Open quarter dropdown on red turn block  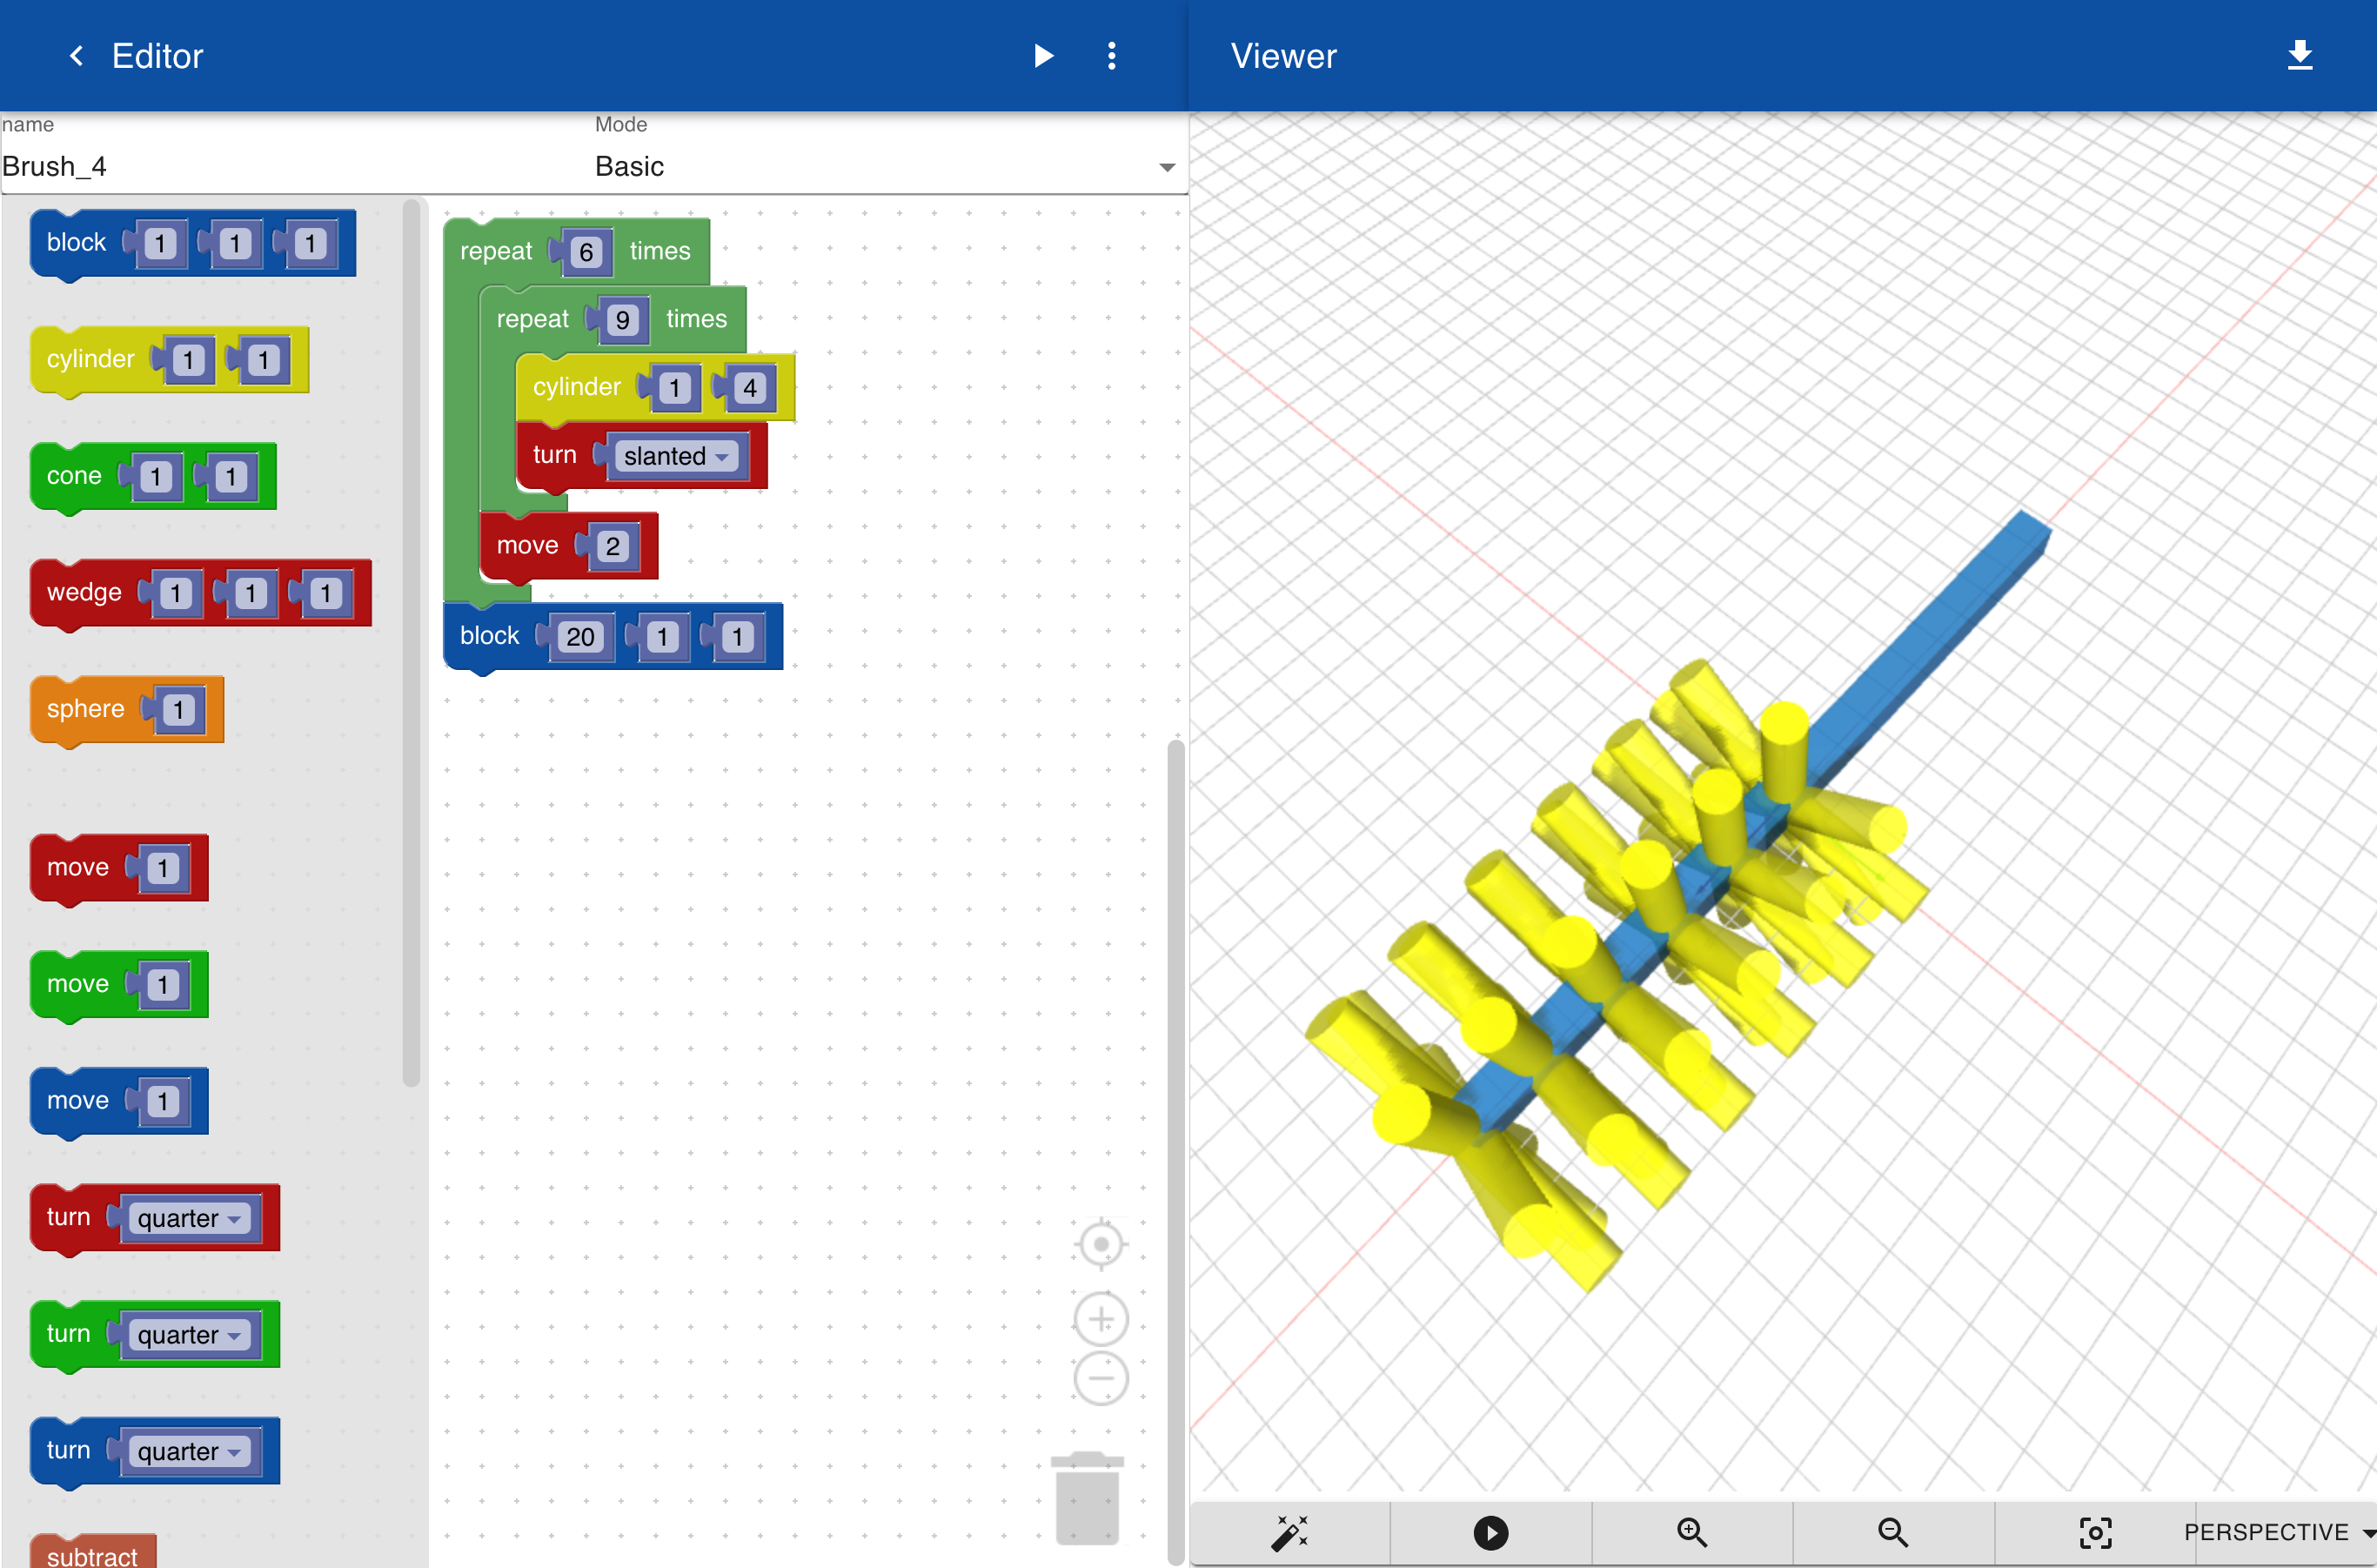(189, 1218)
